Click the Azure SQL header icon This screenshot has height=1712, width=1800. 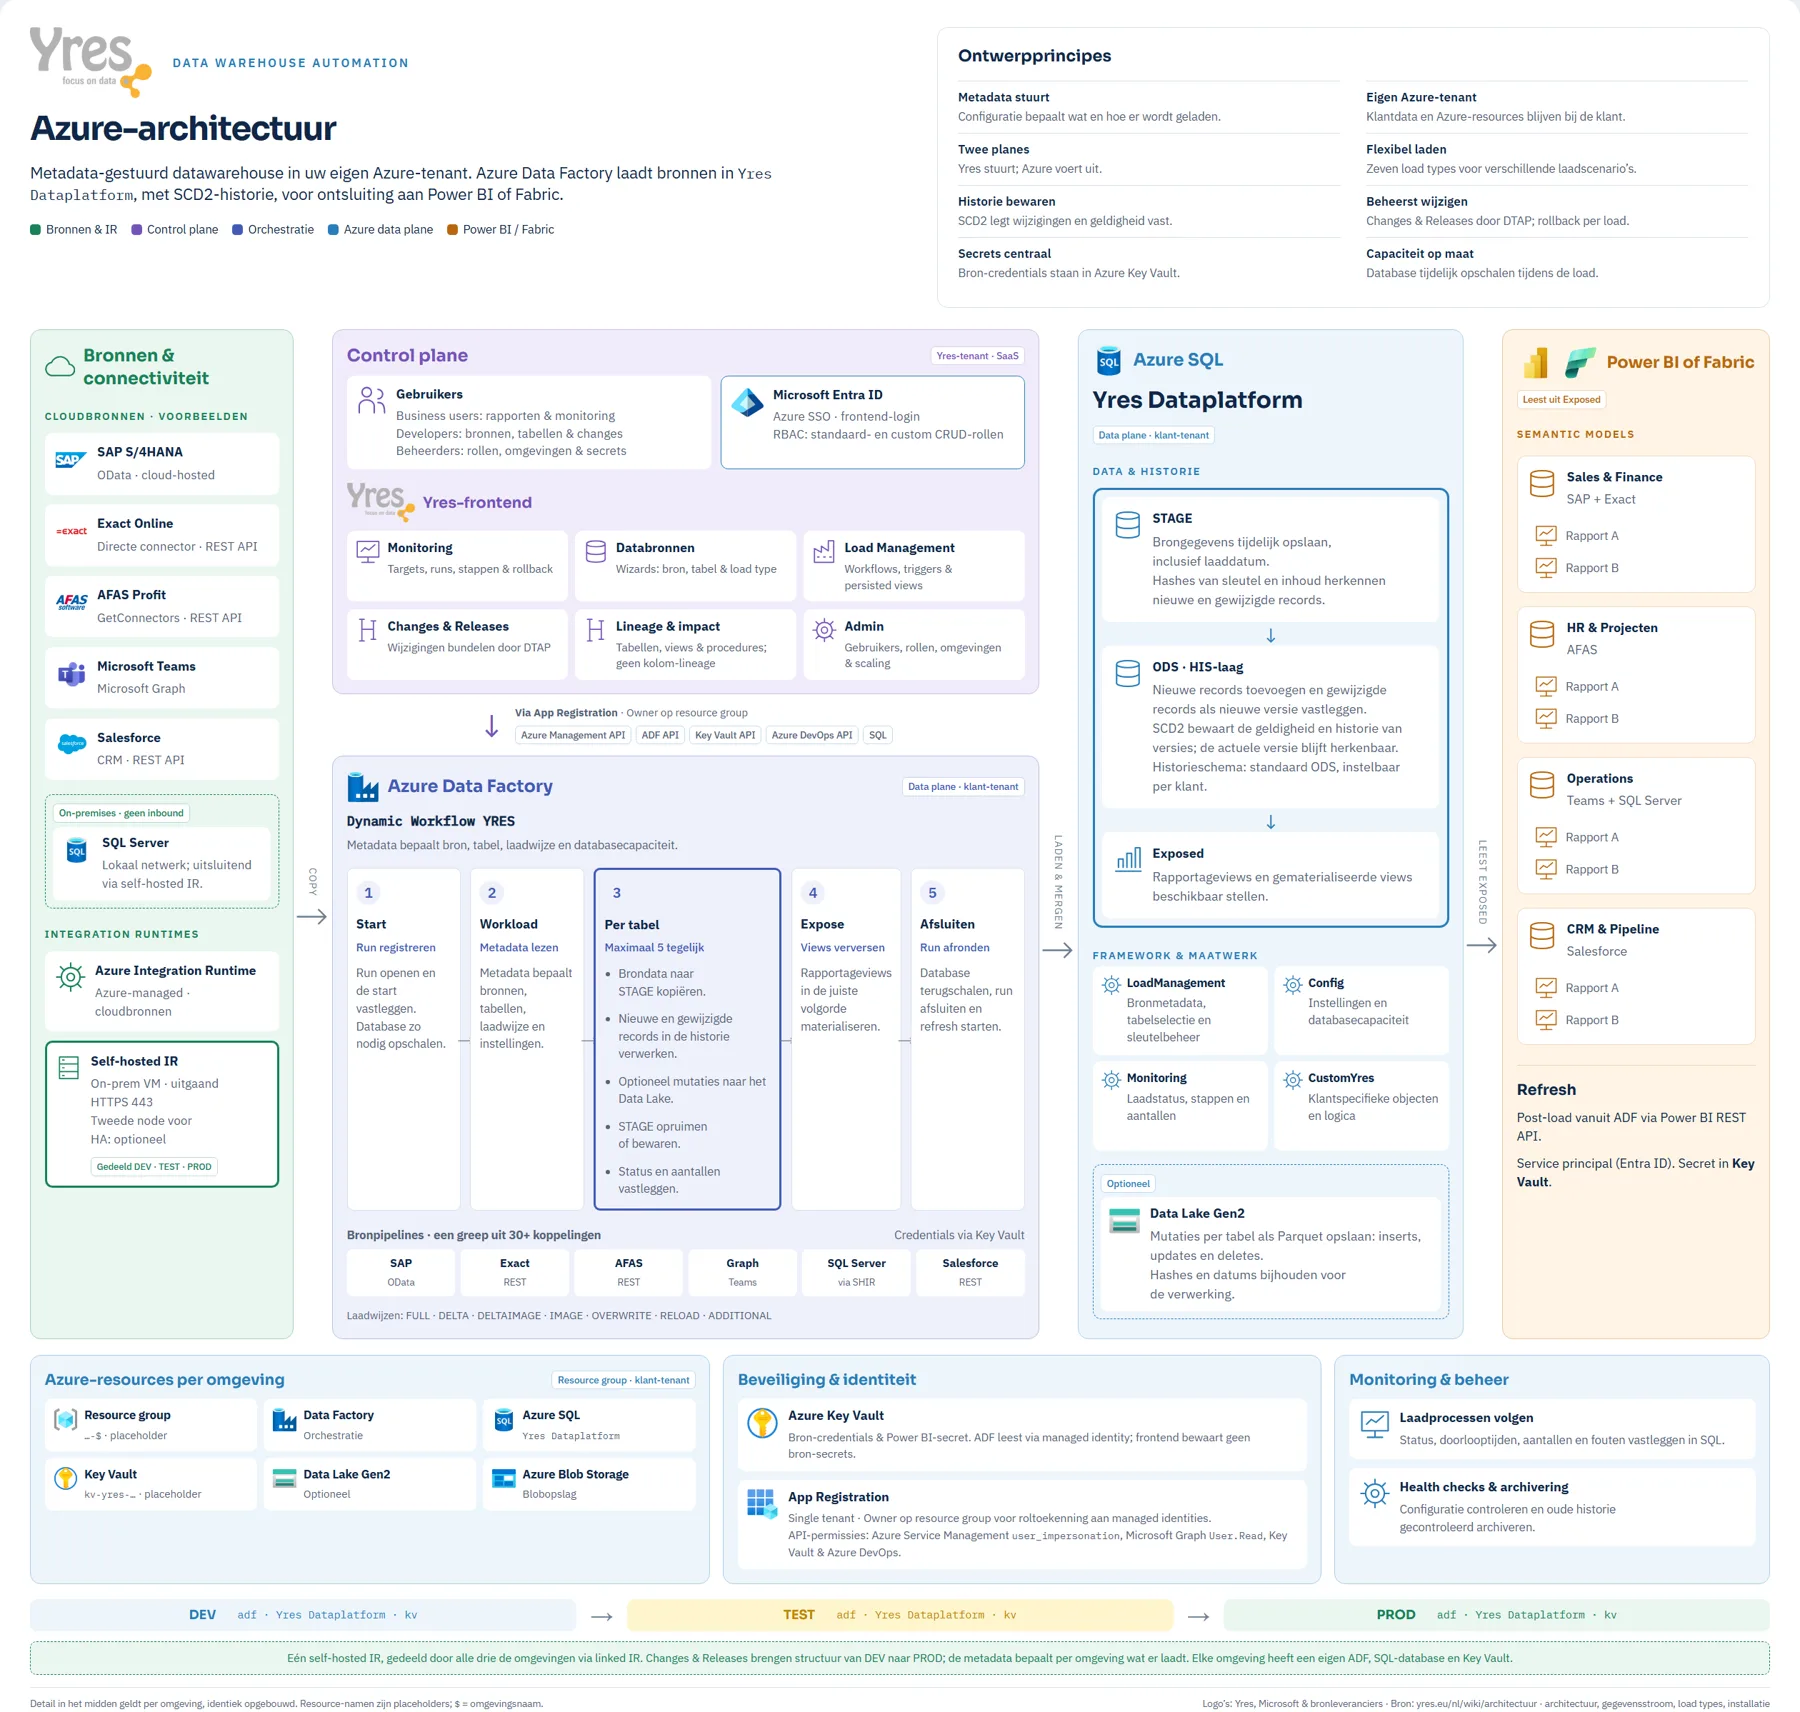(x=1109, y=361)
